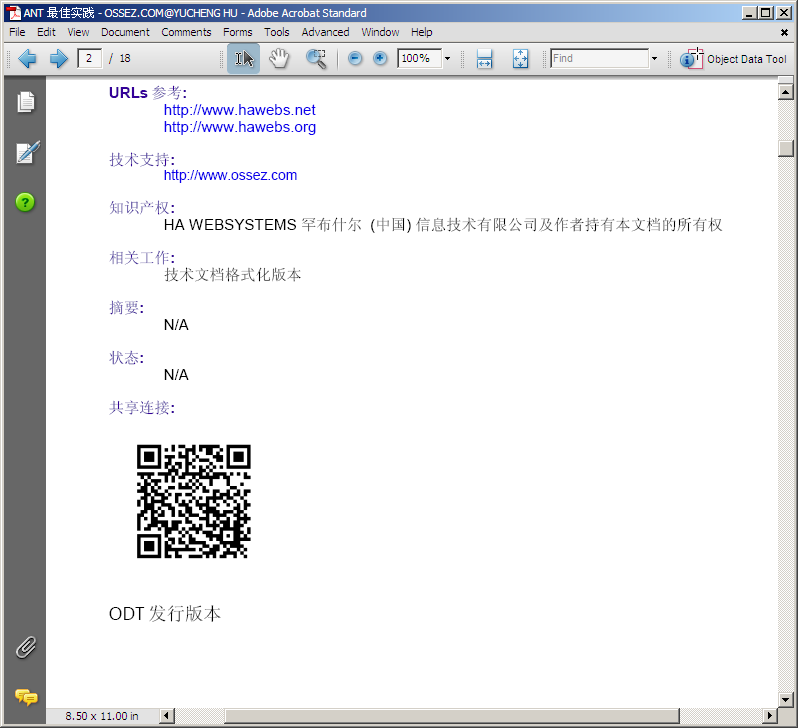Go to previous page arrow
This screenshot has height=728, width=798.
(27, 59)
